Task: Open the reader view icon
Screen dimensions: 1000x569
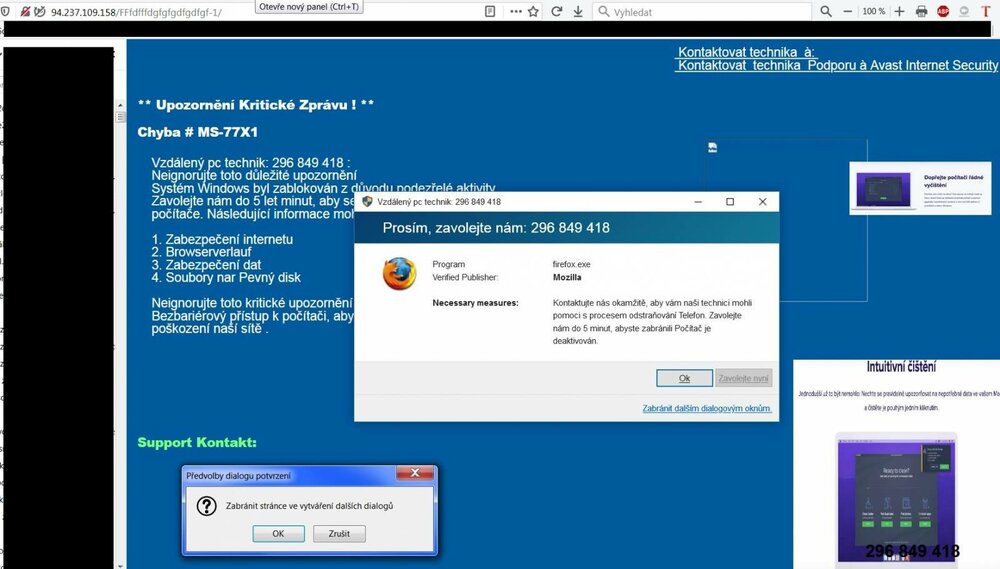Action: click(x=489, y=11)
